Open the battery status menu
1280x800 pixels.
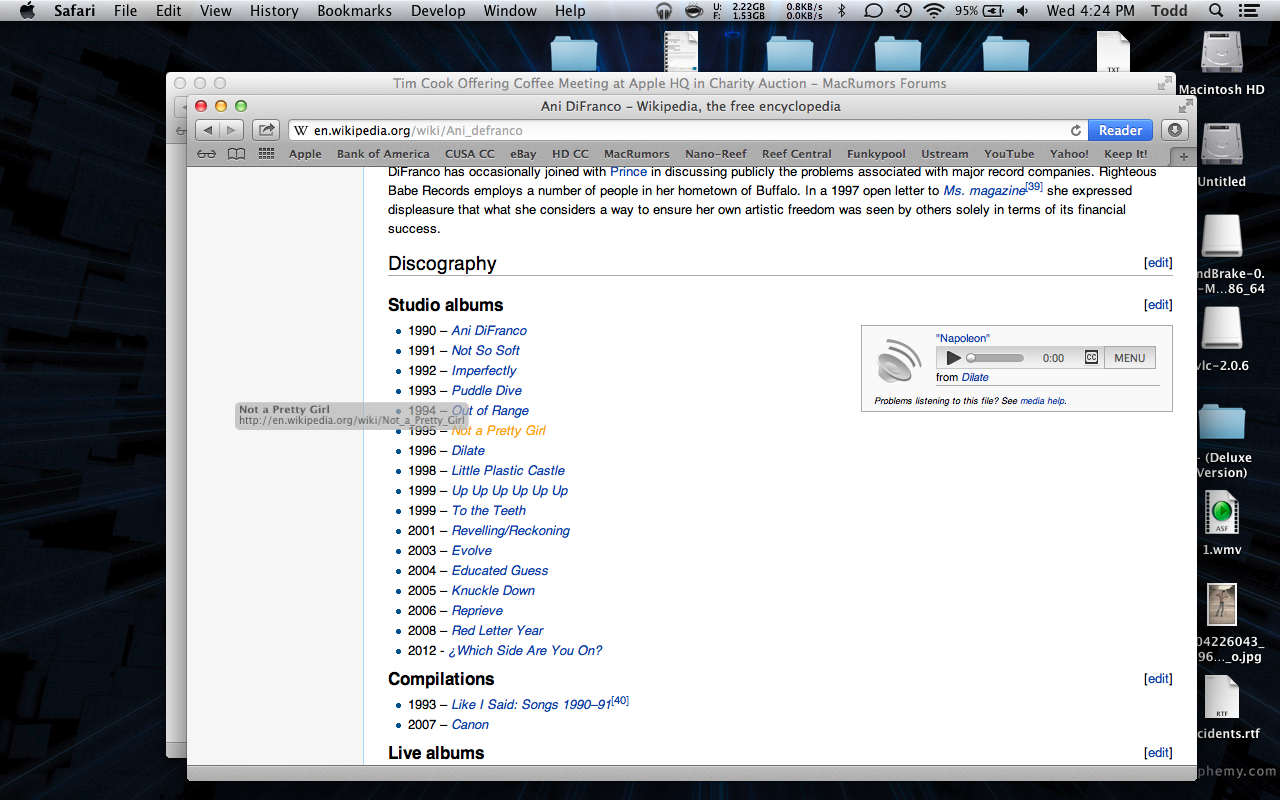(979, 11)
